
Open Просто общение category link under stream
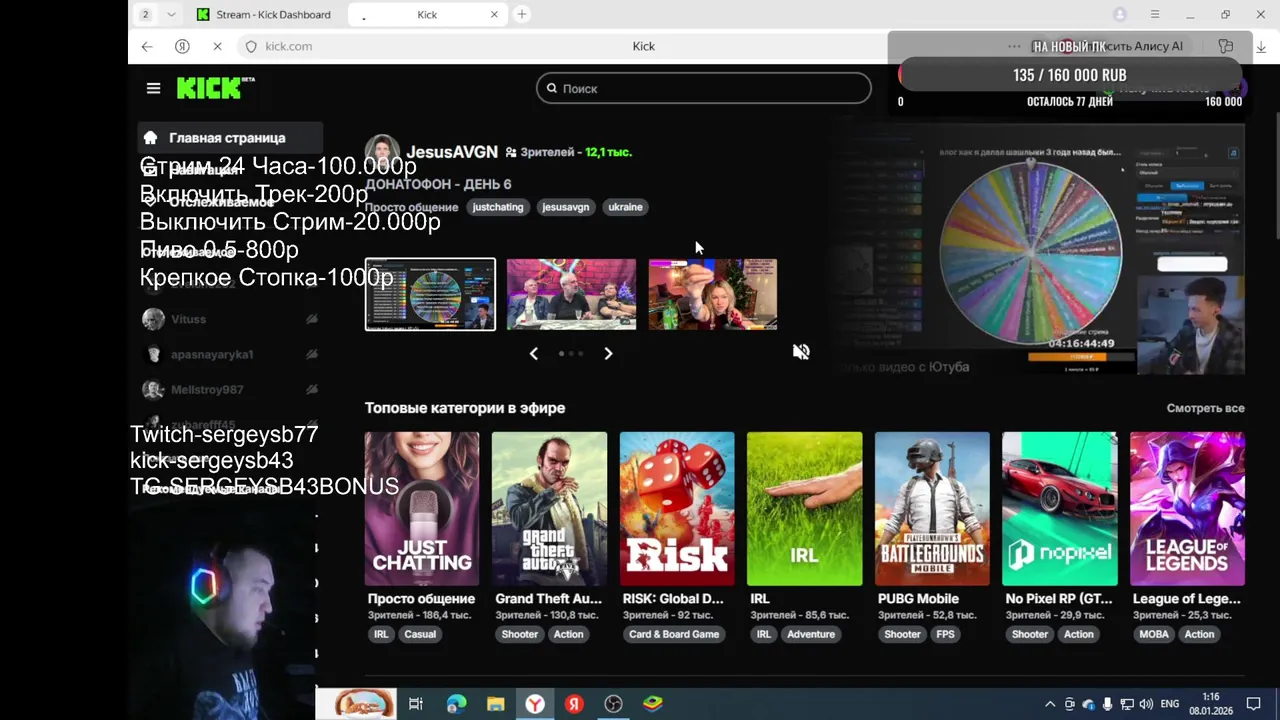tap(411, 207)
